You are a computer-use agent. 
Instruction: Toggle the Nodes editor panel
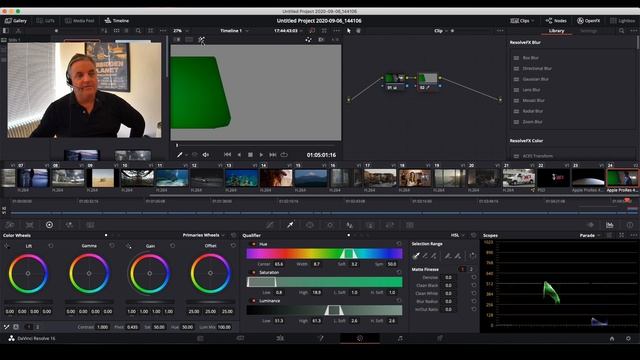pos(556,21)
